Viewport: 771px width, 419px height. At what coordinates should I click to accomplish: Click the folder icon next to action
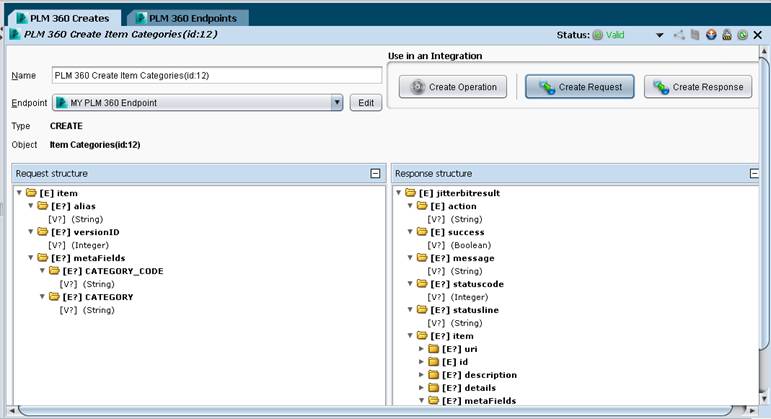pyautogui.click(x=422, y=206)
